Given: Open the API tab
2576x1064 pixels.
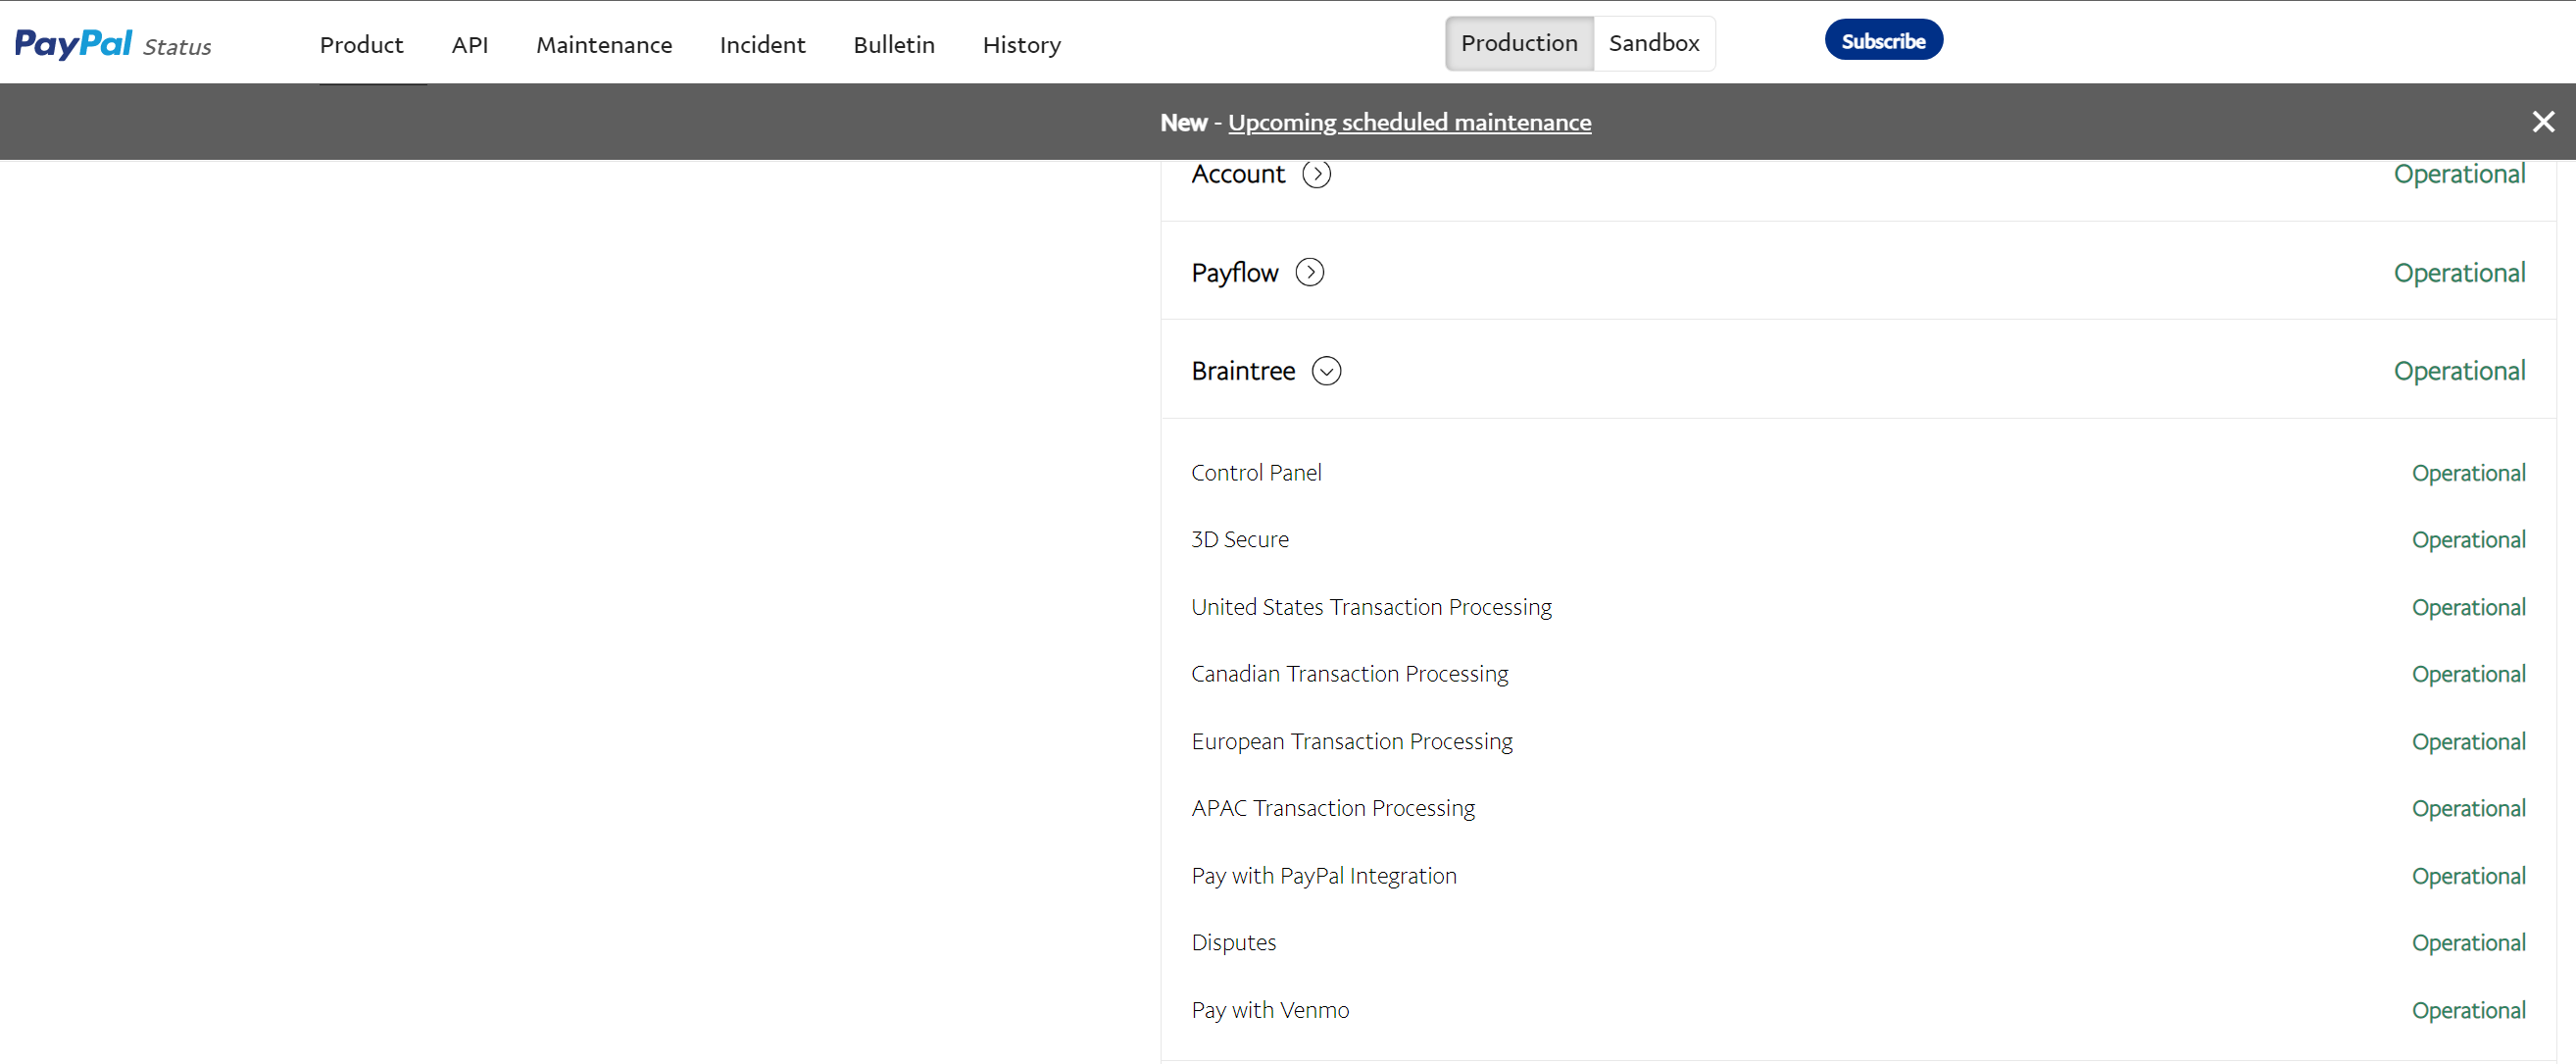Looking at the screenshot, I should 470,45.
